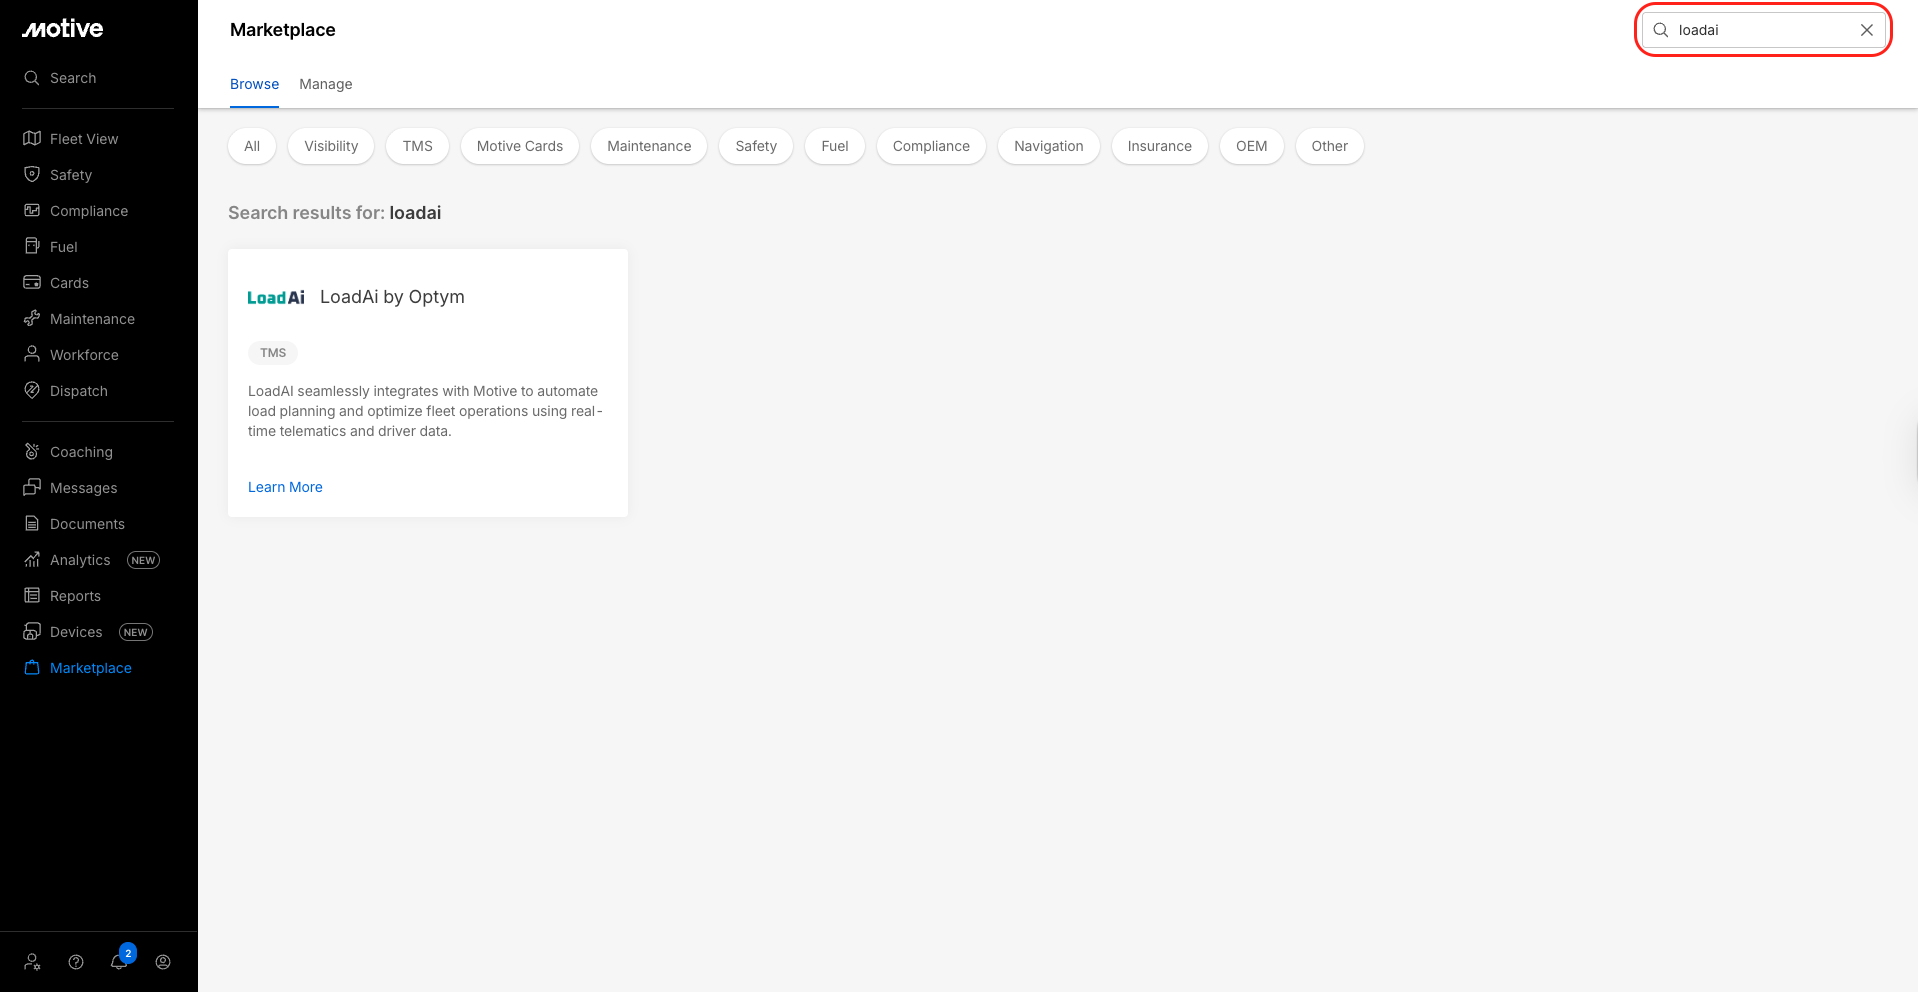Filter by TMS category chip
This screenshot has height=992, width=1918.
point(418,146)
